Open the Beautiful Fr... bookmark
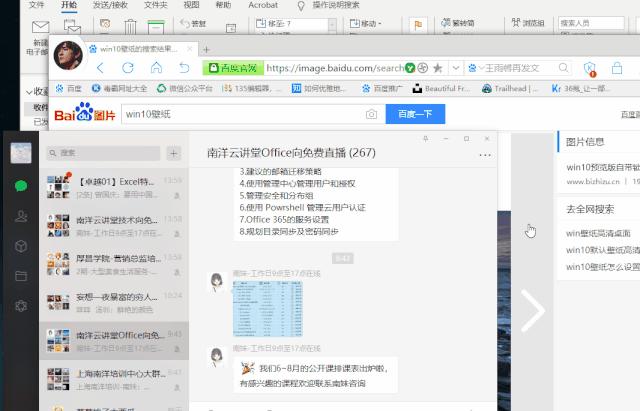This screenshot has height=411, width=640. click(442, 88)
